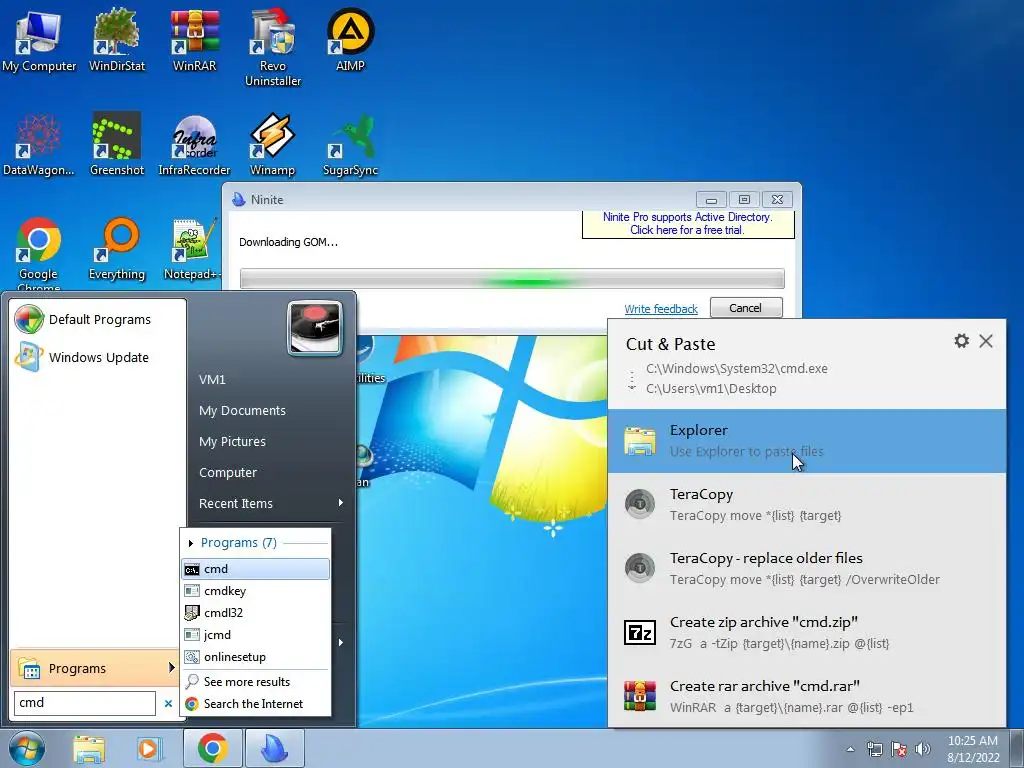1024x768 pixels.
Task: Switch to Ninite on the taskbar
Action: point(275,748)
